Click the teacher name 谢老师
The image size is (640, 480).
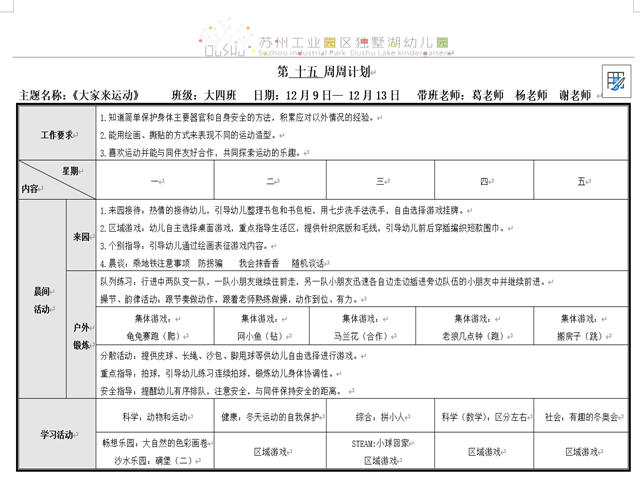coord(575,95)
